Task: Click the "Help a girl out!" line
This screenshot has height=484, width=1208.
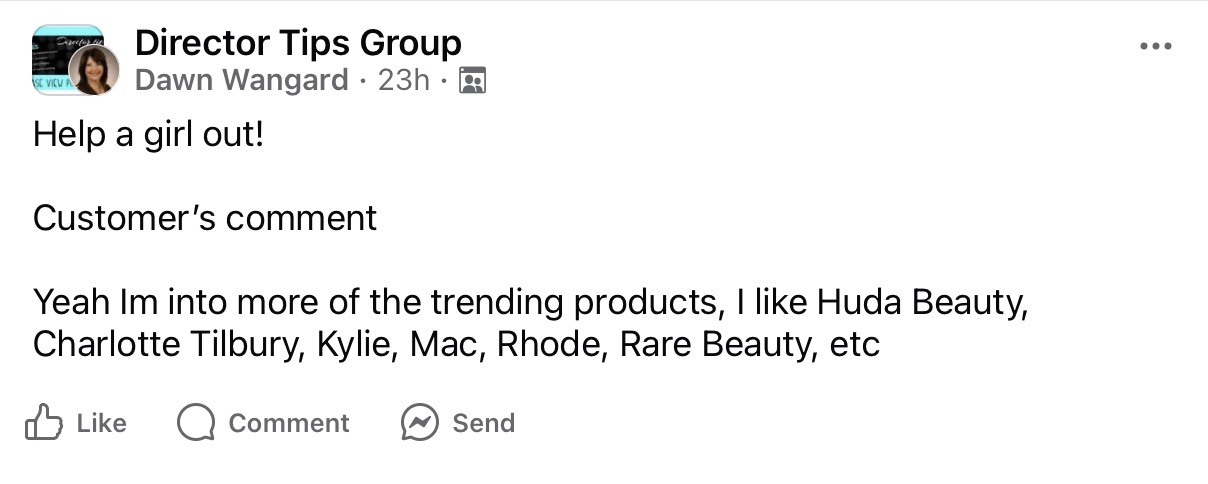Action: tap(148, 134)
